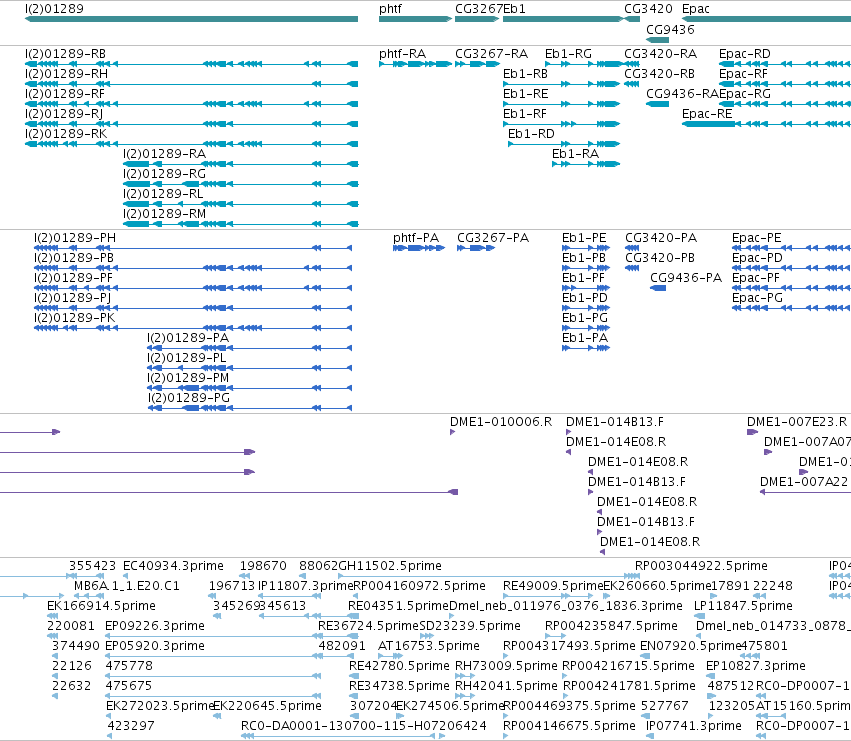Select protein l(2)01289-PM
This screenshot has width=851, height=741.
[188, 378]
